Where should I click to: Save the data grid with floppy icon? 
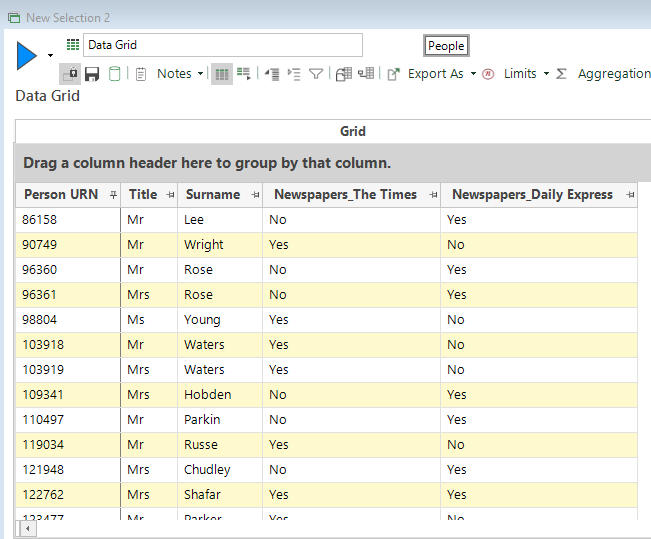92,74
